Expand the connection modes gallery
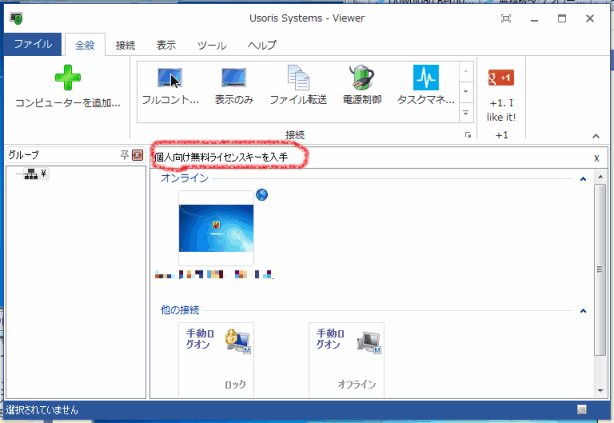 (466, 113)
